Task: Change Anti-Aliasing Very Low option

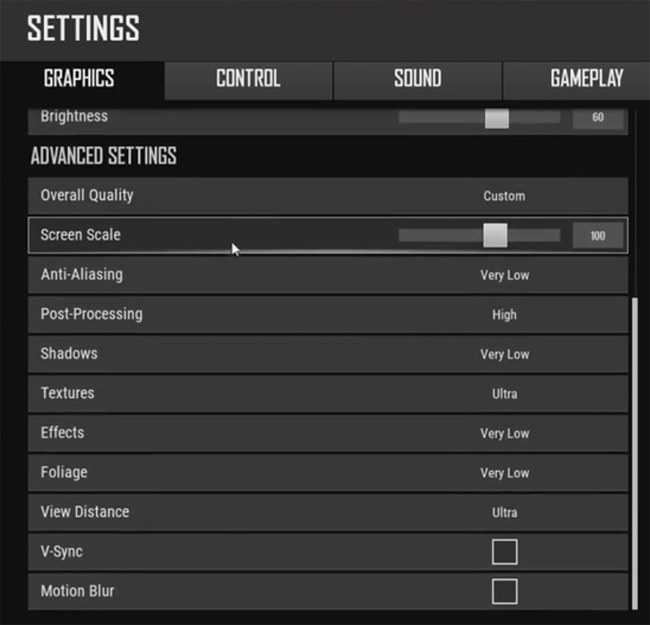Action: [504, 275]
